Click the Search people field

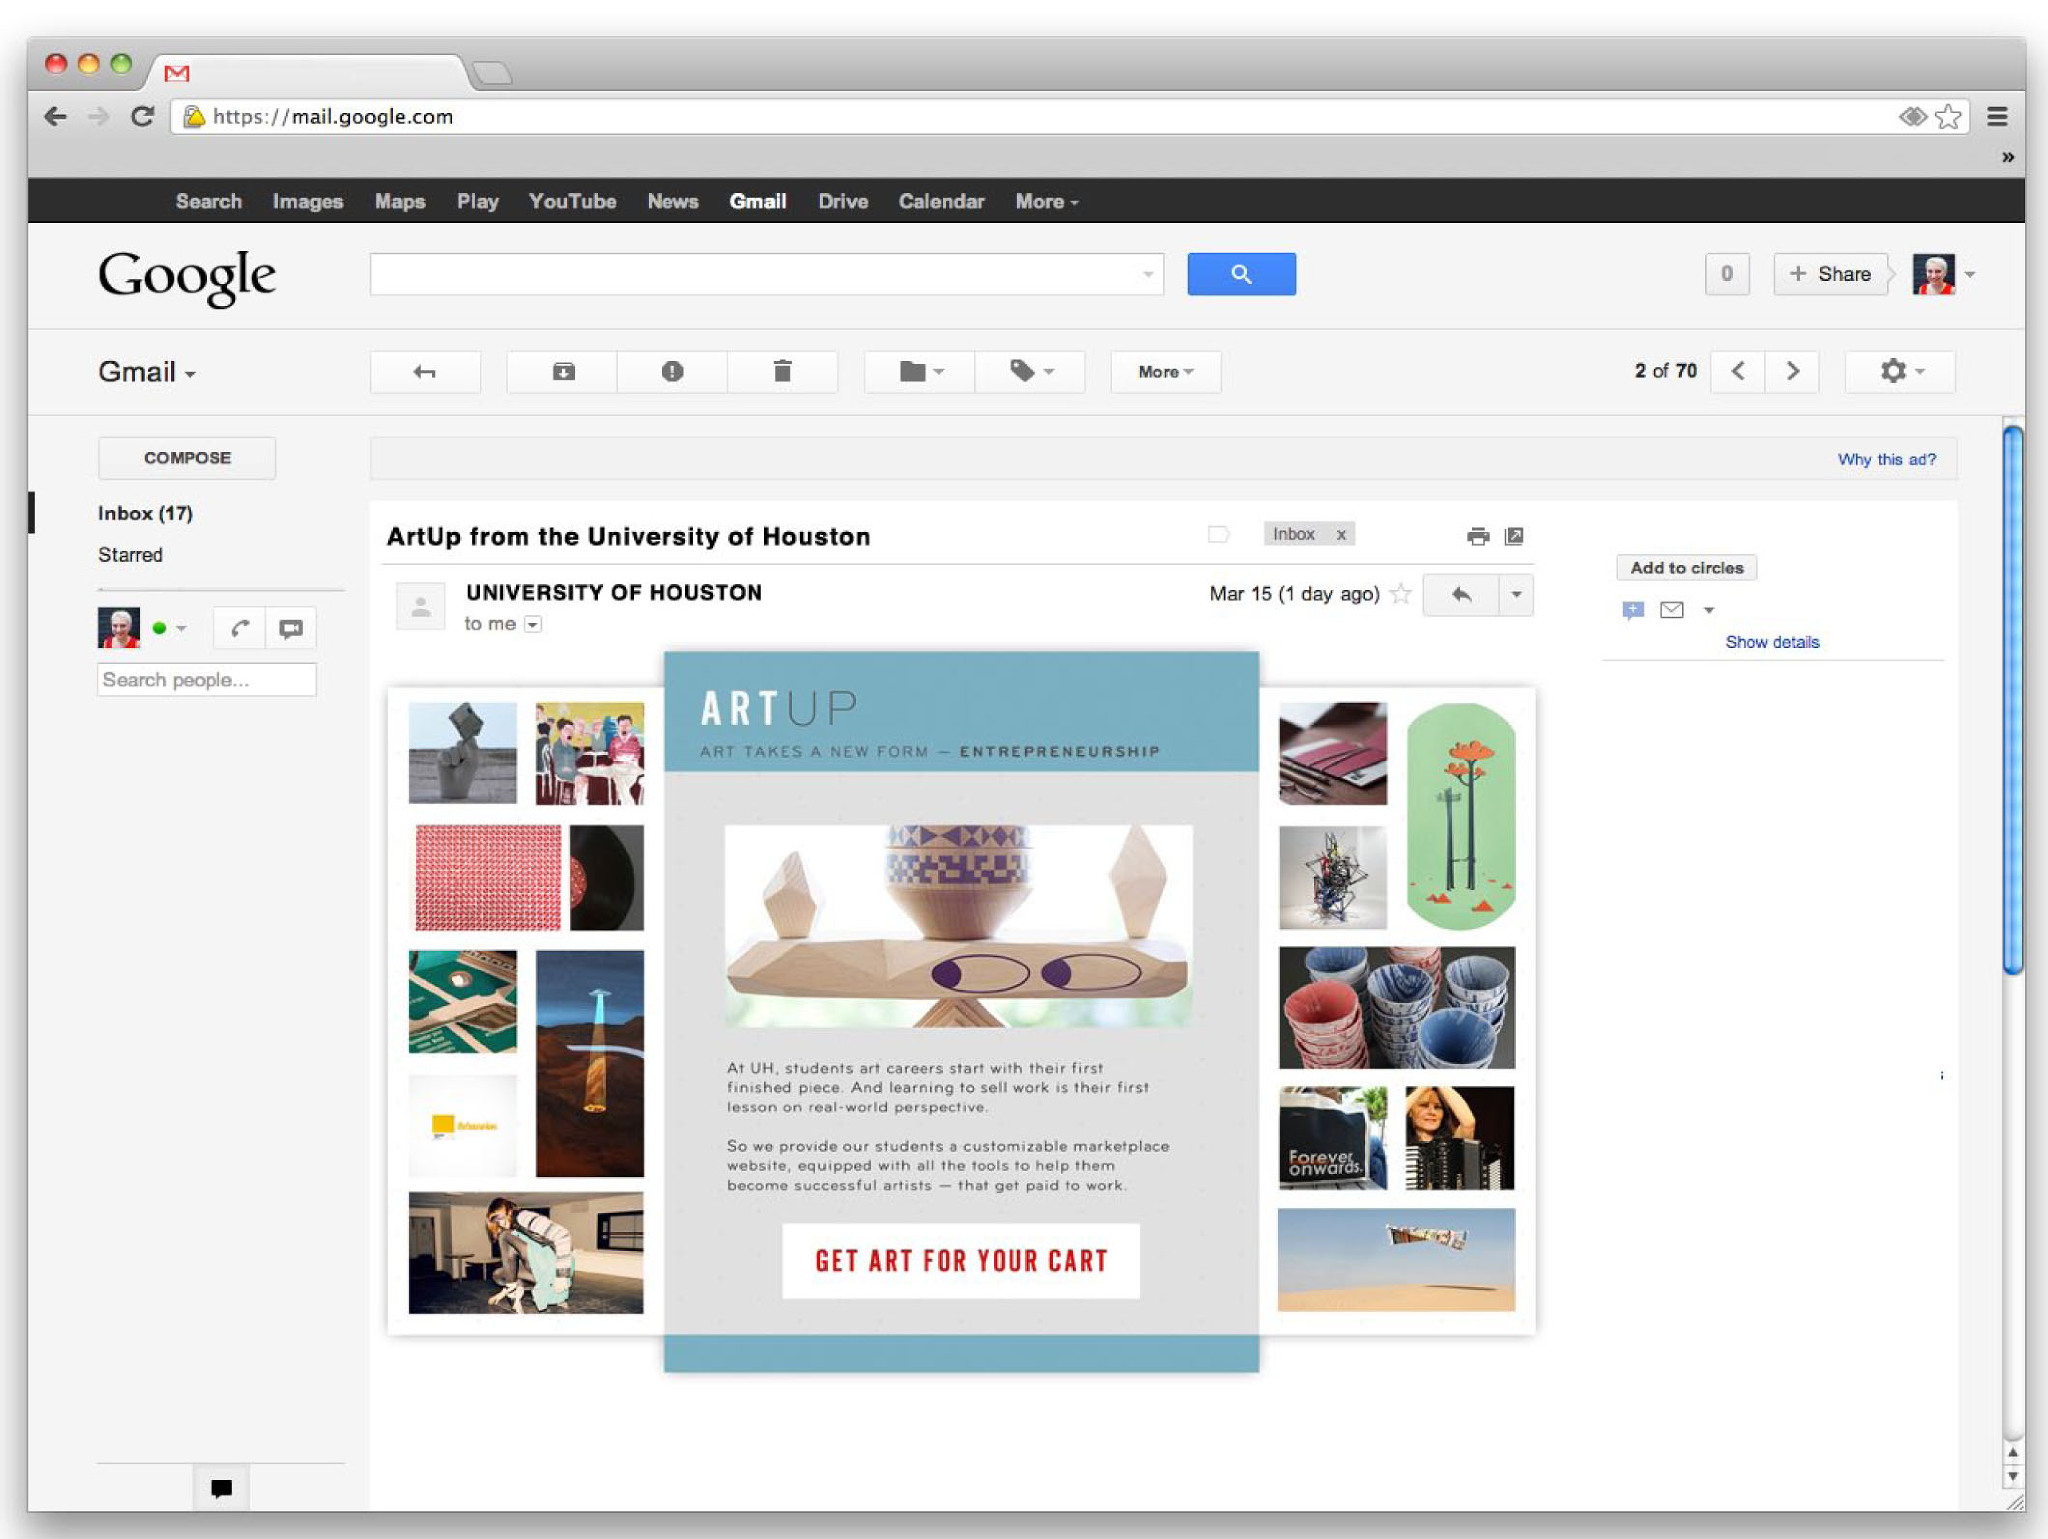point(207,680)
